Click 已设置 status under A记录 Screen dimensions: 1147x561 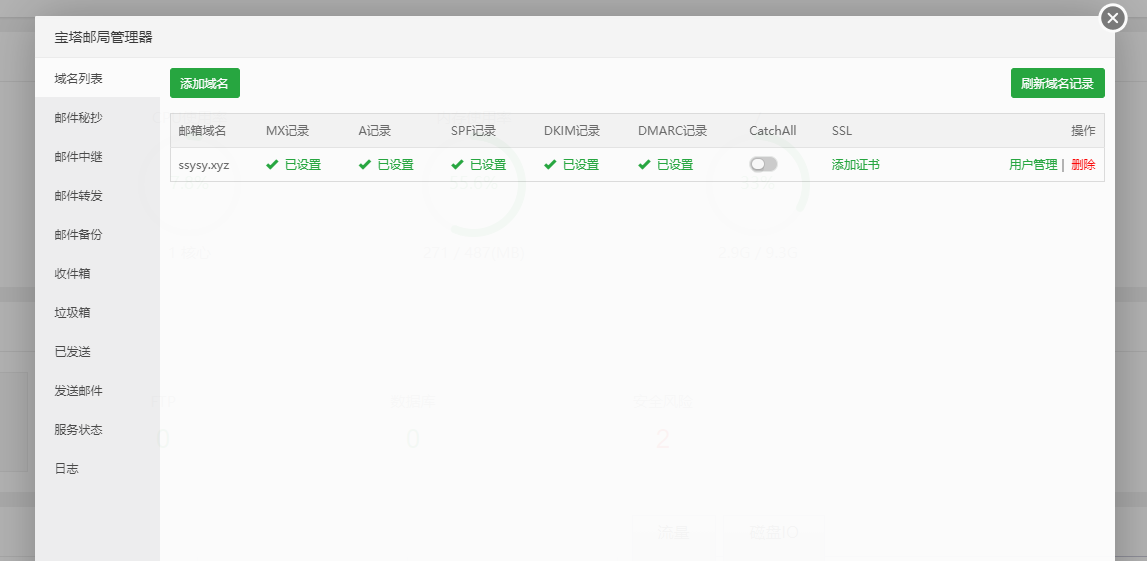395,165
